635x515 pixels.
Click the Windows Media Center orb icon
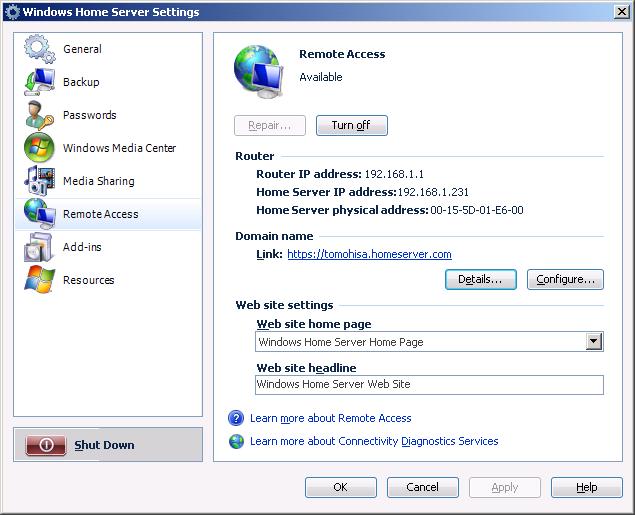pos(39,147)
